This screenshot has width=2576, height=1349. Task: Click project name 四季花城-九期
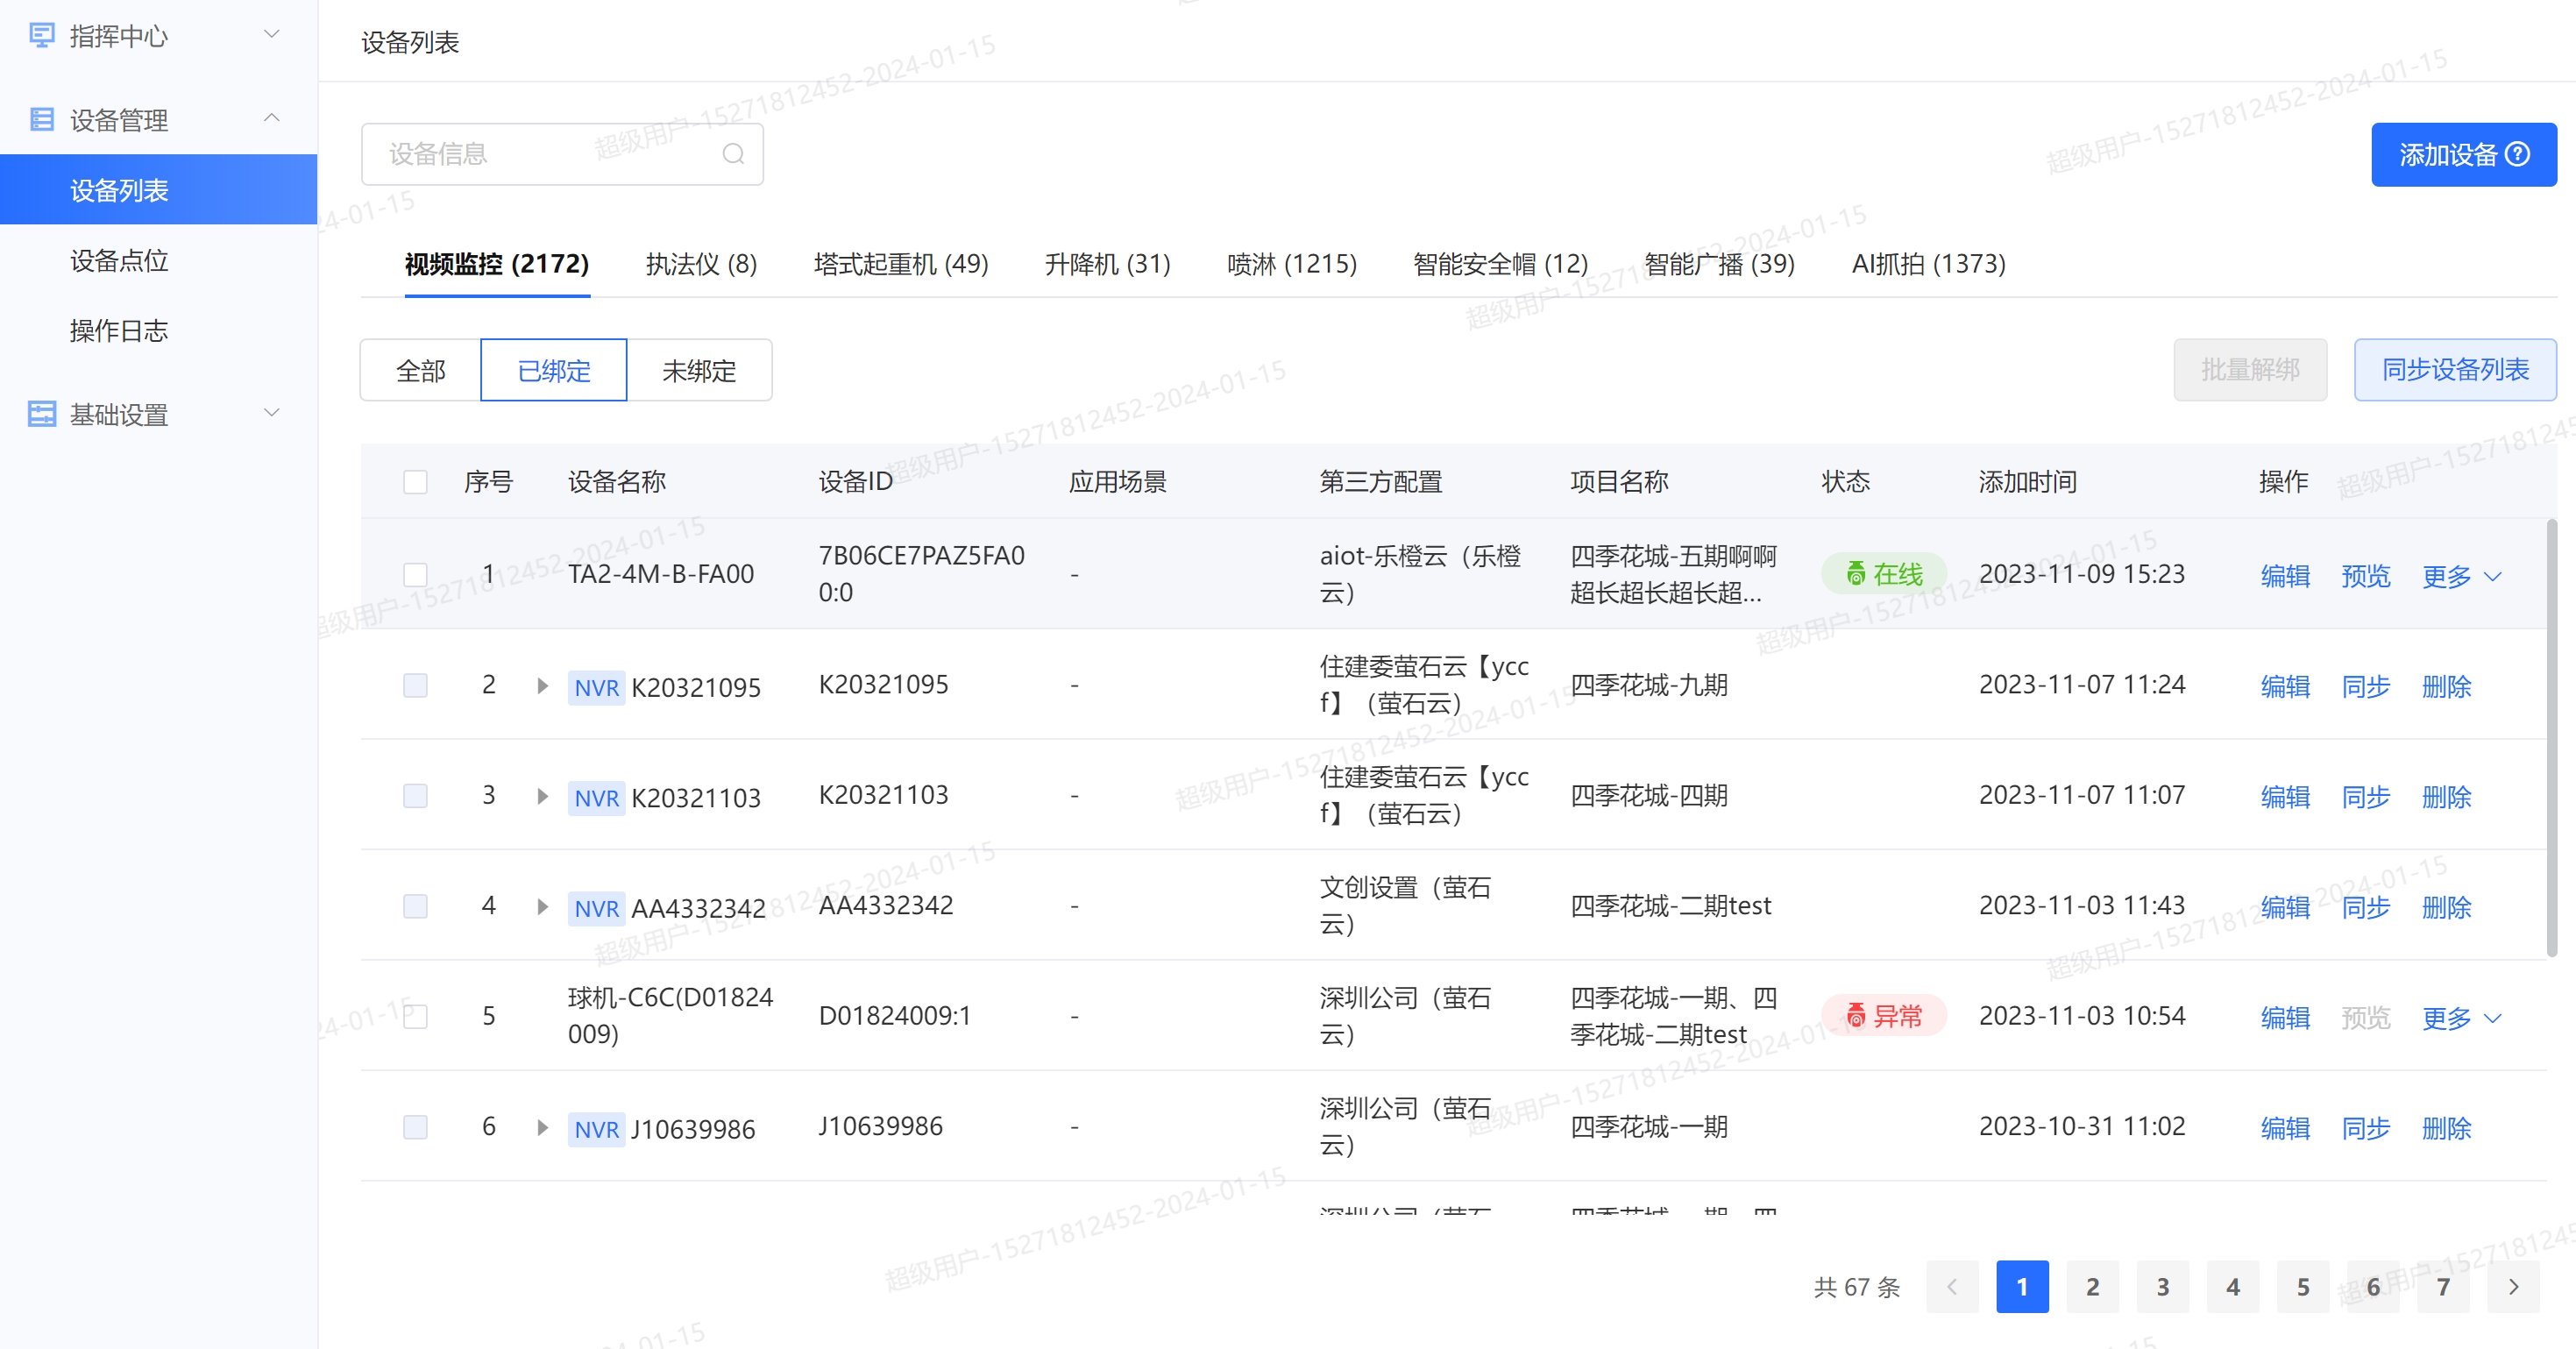(1649, 685)
